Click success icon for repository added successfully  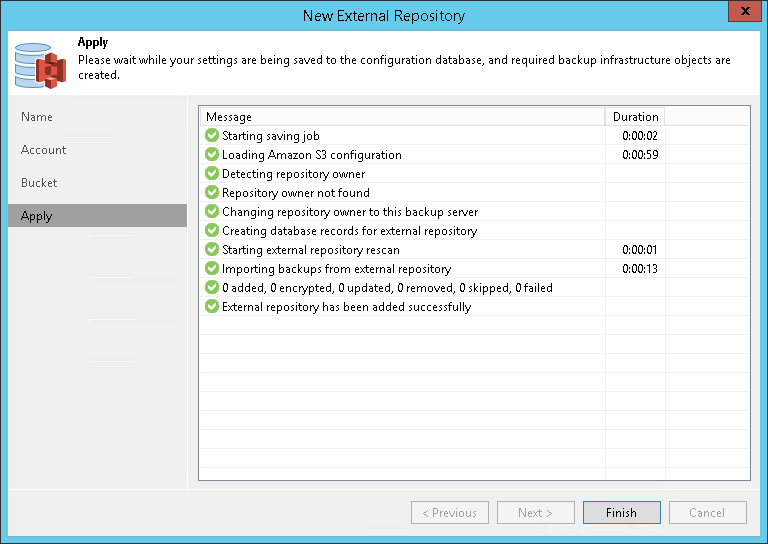coord(212,307)
